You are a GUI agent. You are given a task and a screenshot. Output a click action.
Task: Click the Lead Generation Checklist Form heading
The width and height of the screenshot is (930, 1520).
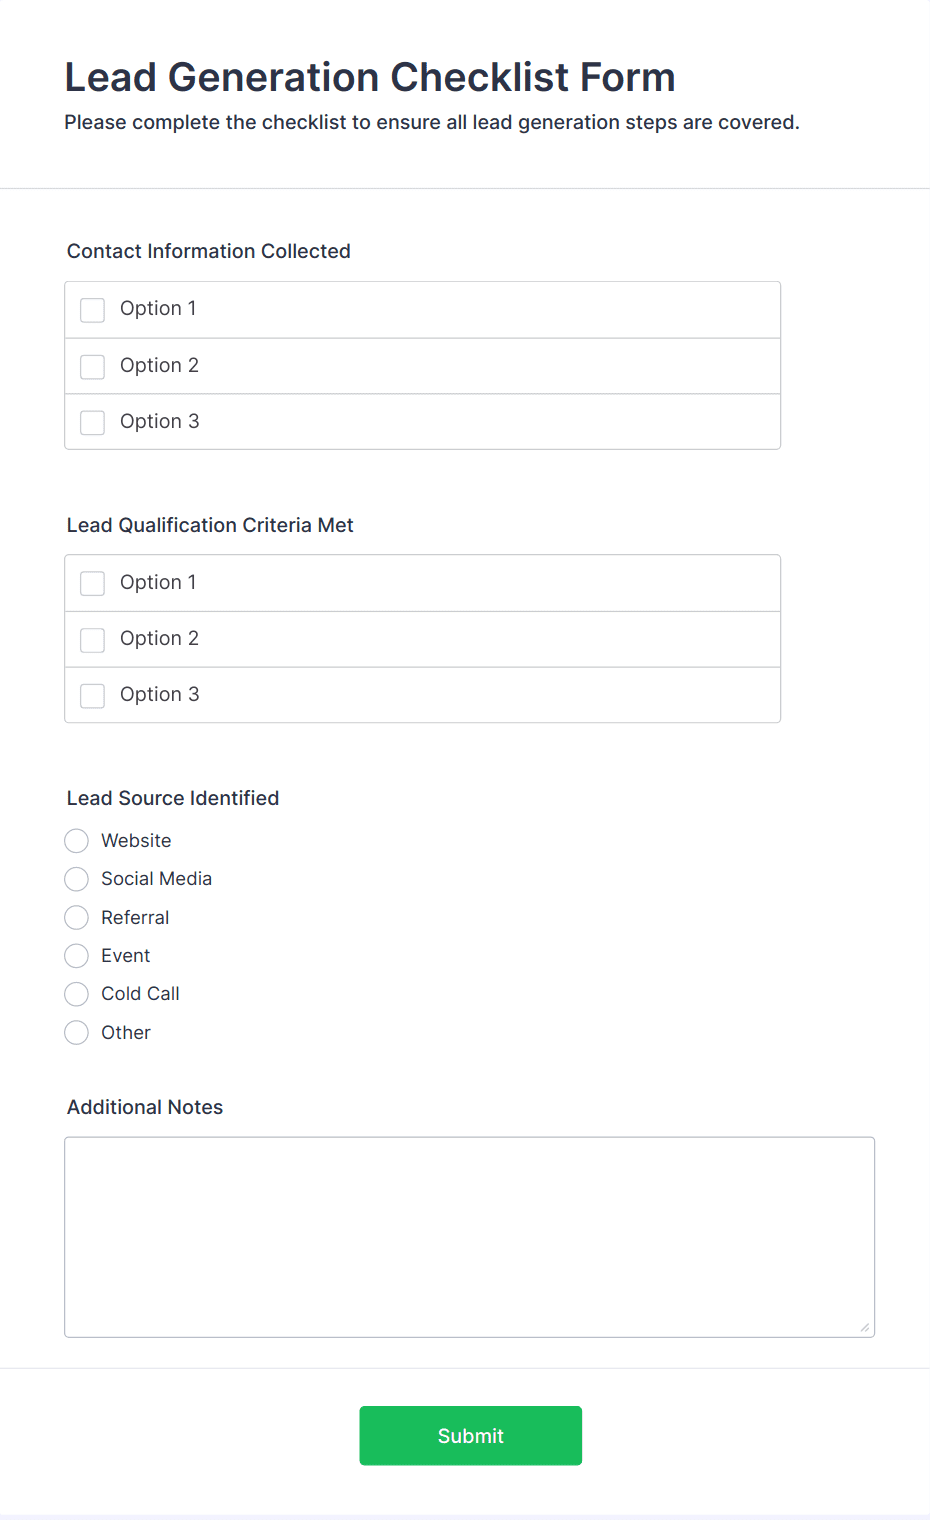[x=370, y=77]
